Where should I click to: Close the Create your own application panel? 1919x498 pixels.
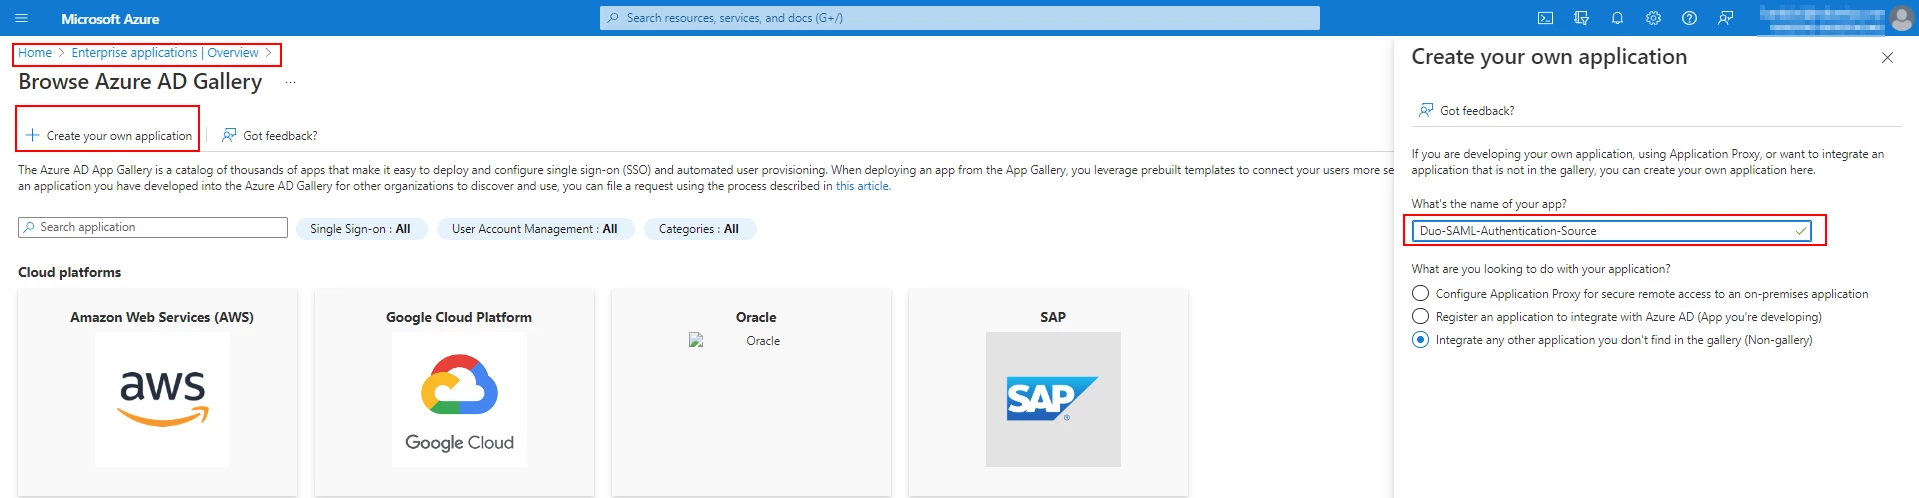[1887, 58]
